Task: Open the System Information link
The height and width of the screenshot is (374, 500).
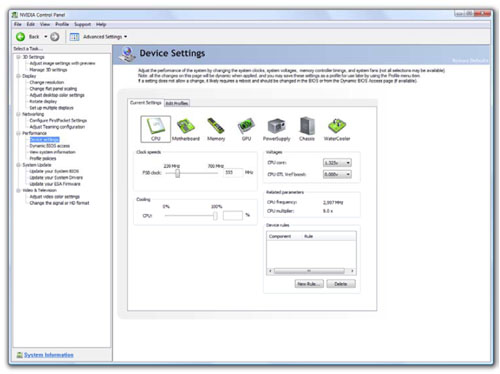Action: (x=49, y=355)
